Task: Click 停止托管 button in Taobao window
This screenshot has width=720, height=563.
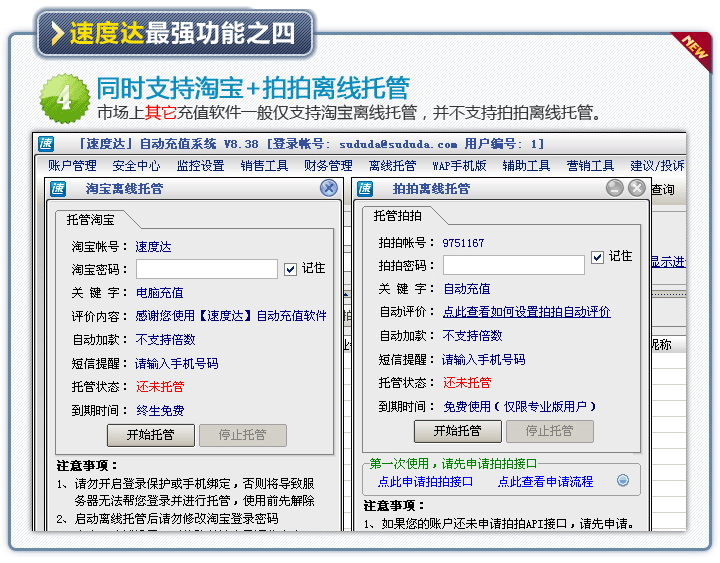Action: point(242,435)
